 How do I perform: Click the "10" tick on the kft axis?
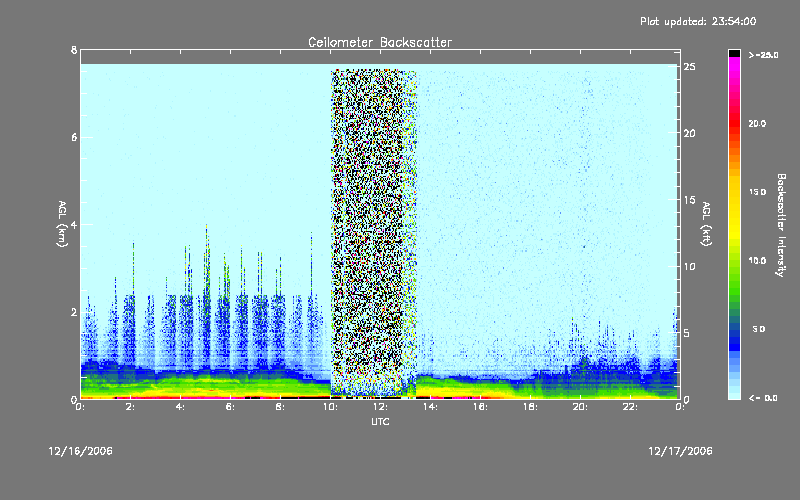pos(689,266)
